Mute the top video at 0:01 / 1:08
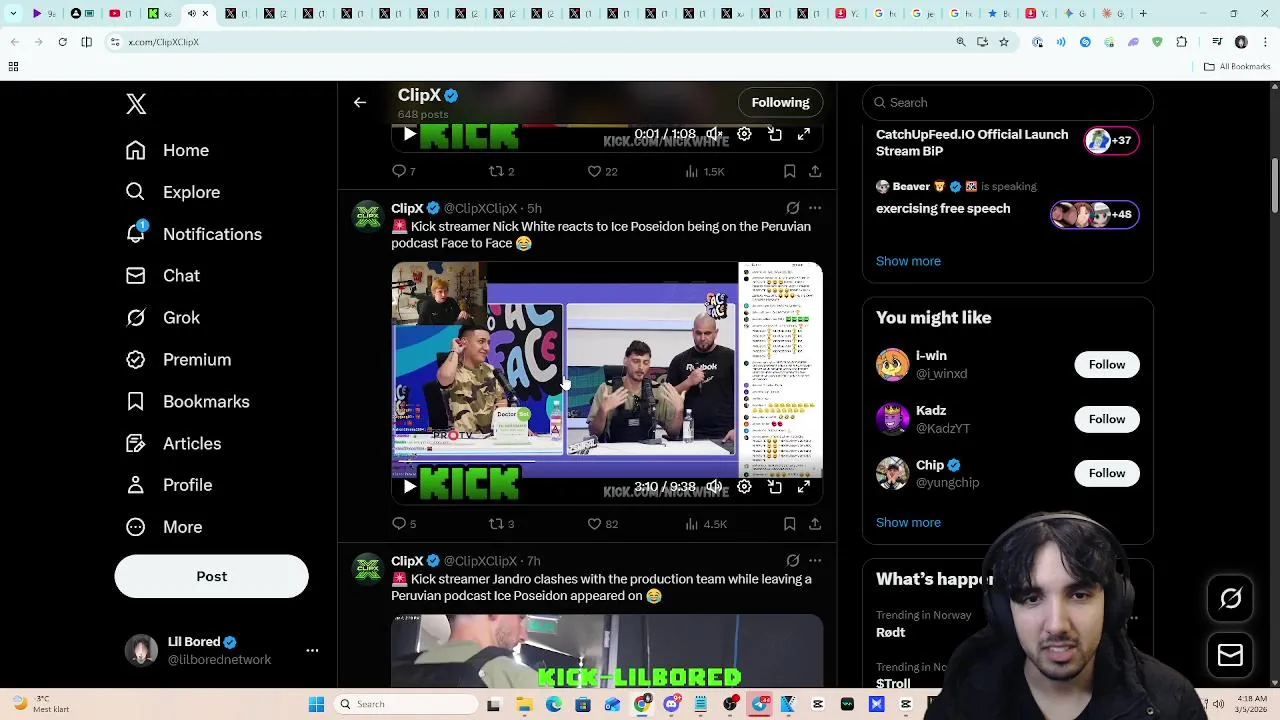Image resolution: width=1280 pixels, height=720 pixels. (714, 134)
